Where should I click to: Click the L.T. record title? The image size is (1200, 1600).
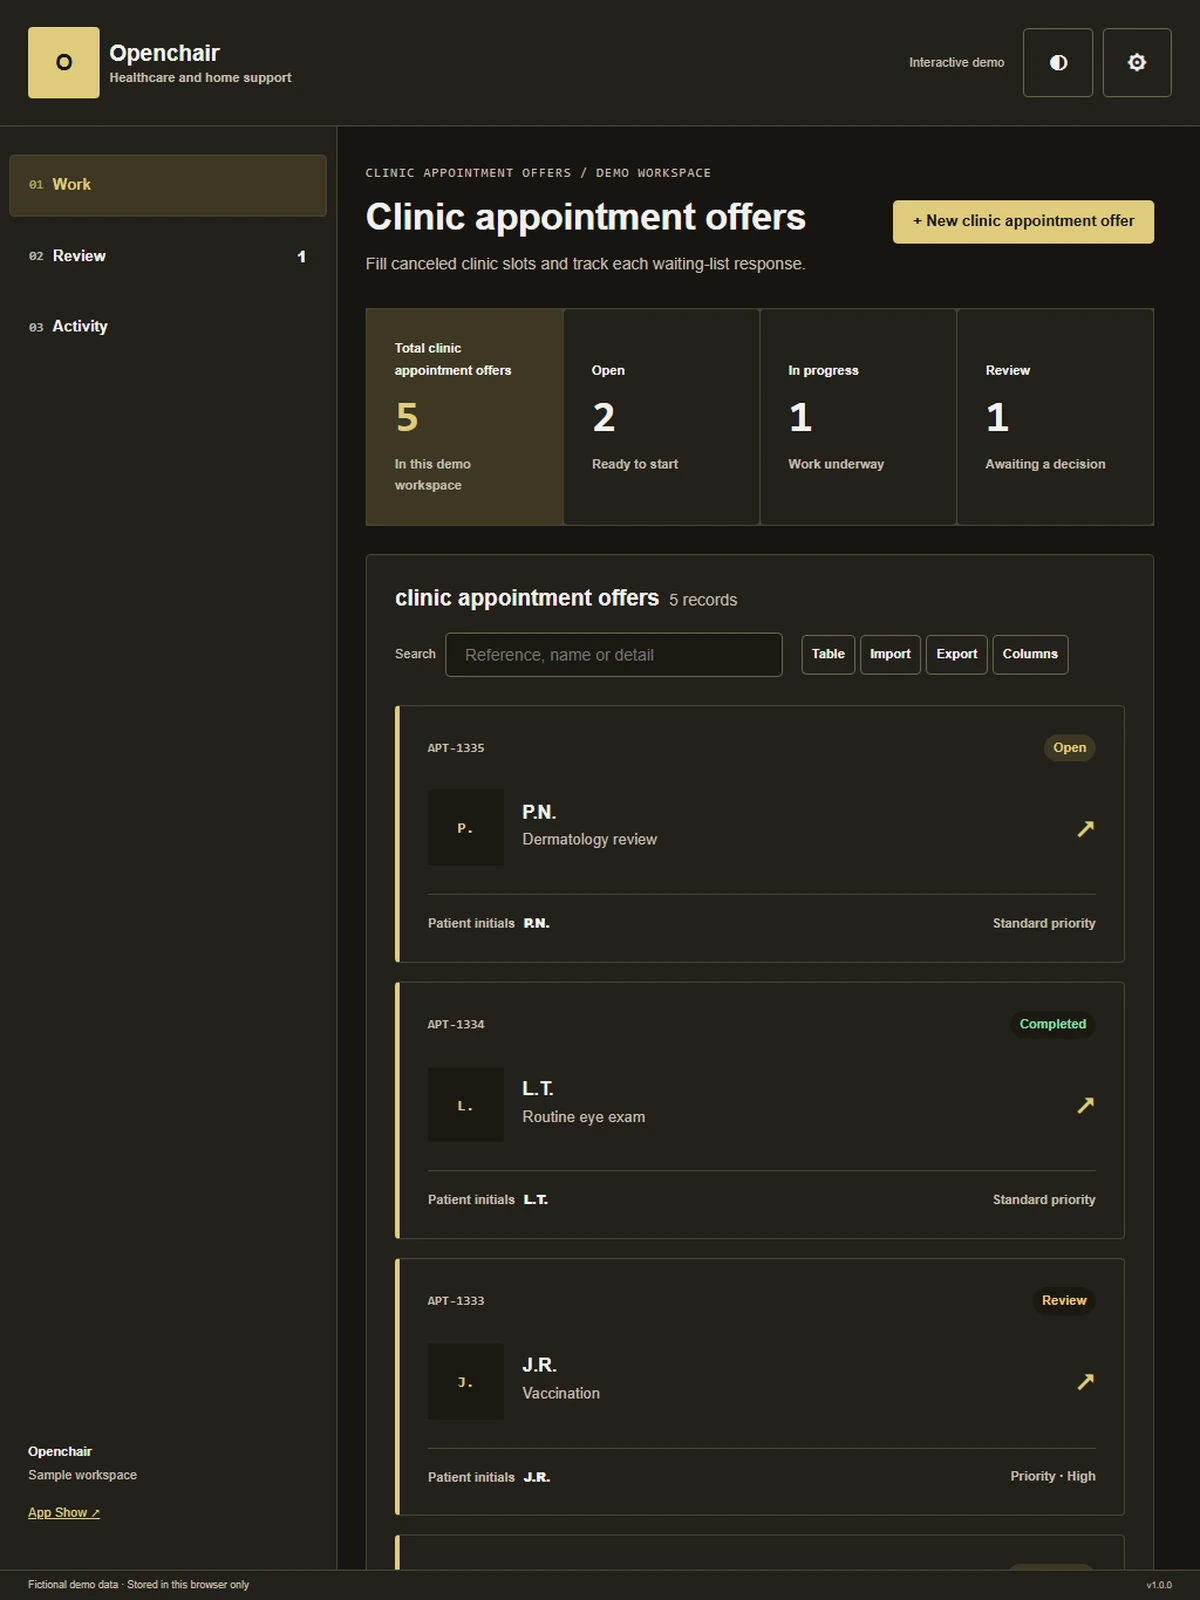pyautogui.click(x=538, y=1089)
